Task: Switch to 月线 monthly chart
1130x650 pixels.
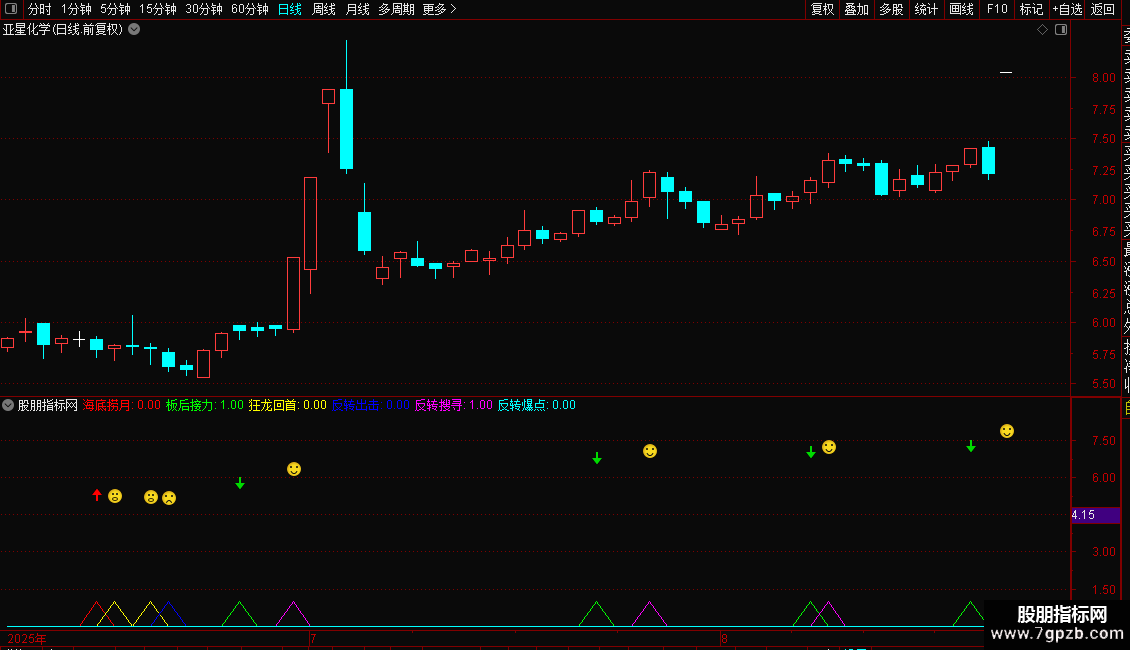Action: [x=357, y=9]
